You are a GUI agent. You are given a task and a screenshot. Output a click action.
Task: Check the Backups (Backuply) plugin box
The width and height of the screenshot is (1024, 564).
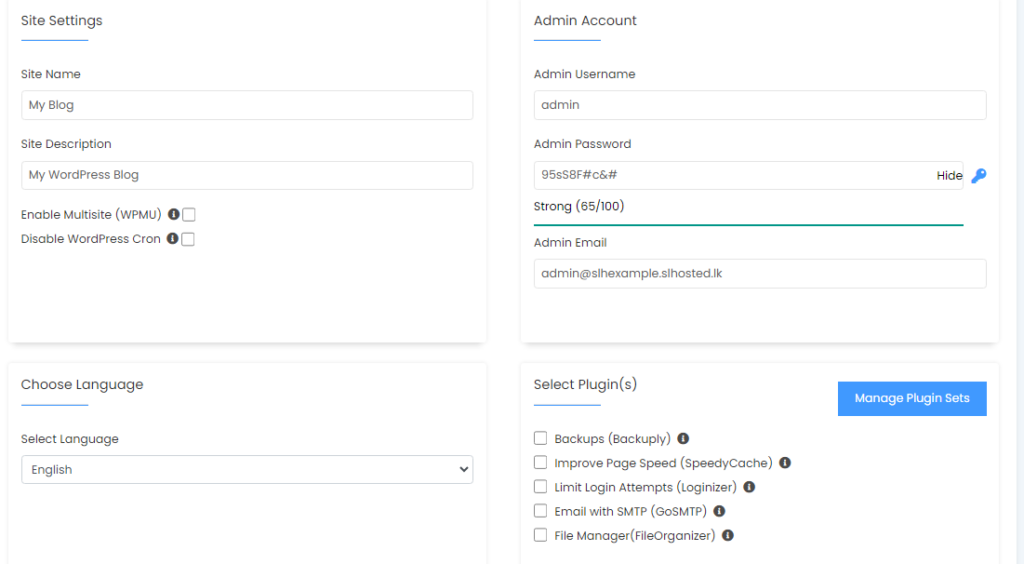541,438
